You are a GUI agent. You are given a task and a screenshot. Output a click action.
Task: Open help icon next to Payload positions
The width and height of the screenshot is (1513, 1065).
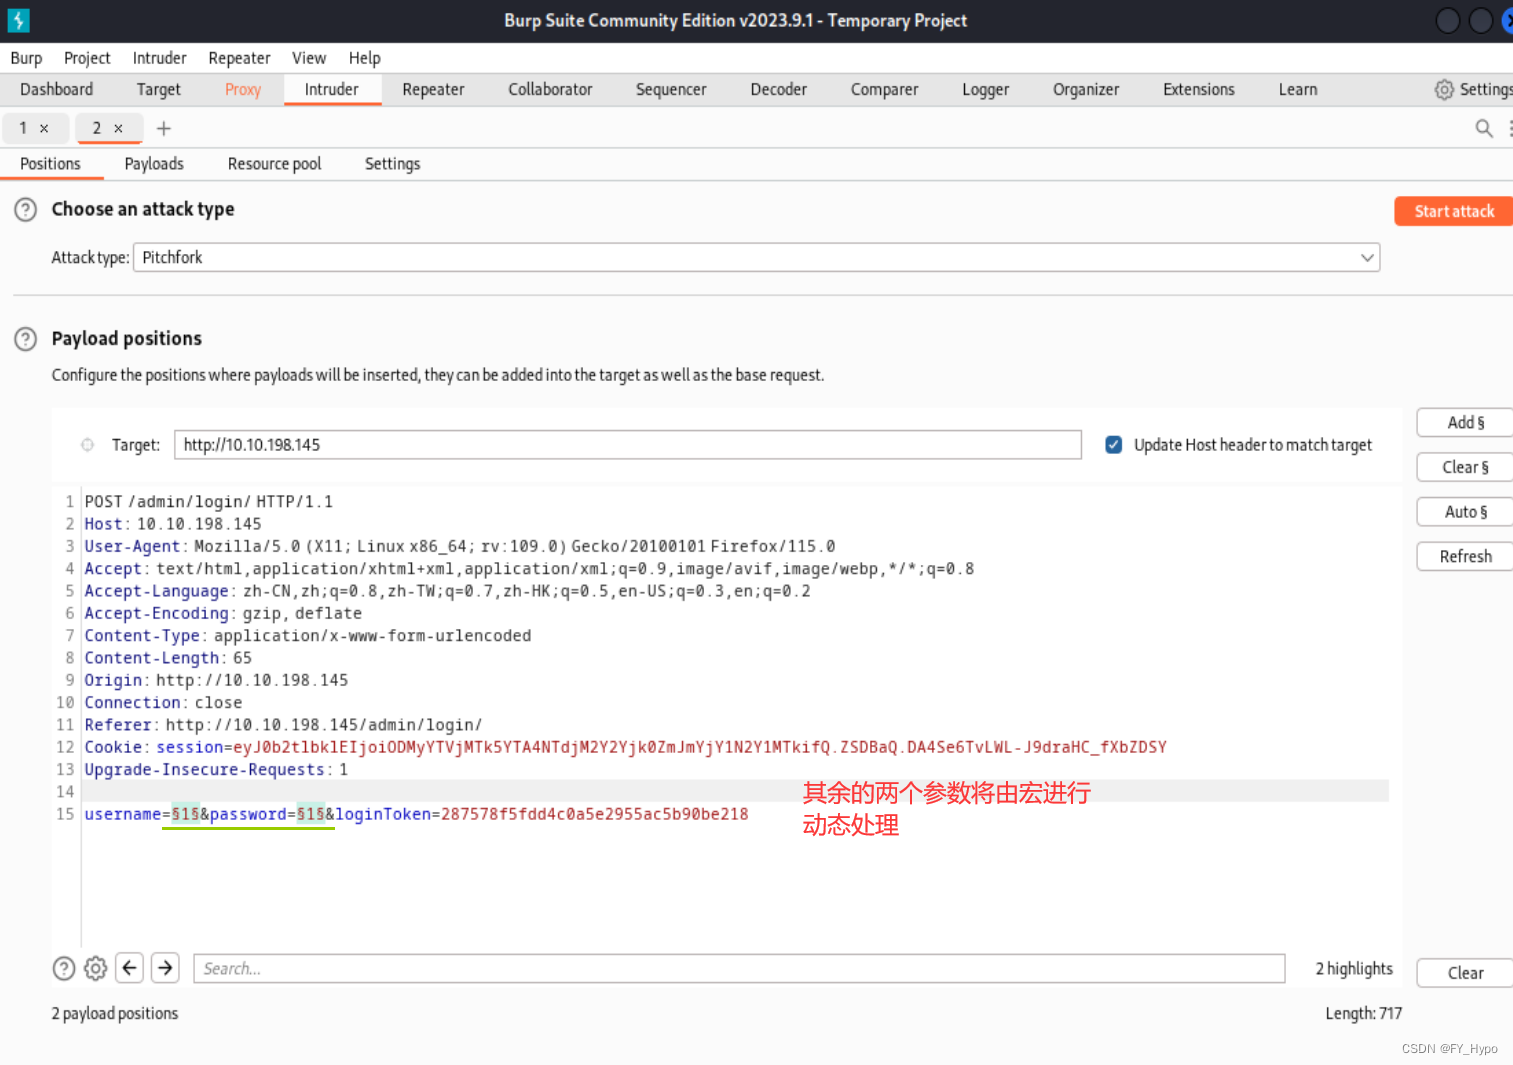25,339
